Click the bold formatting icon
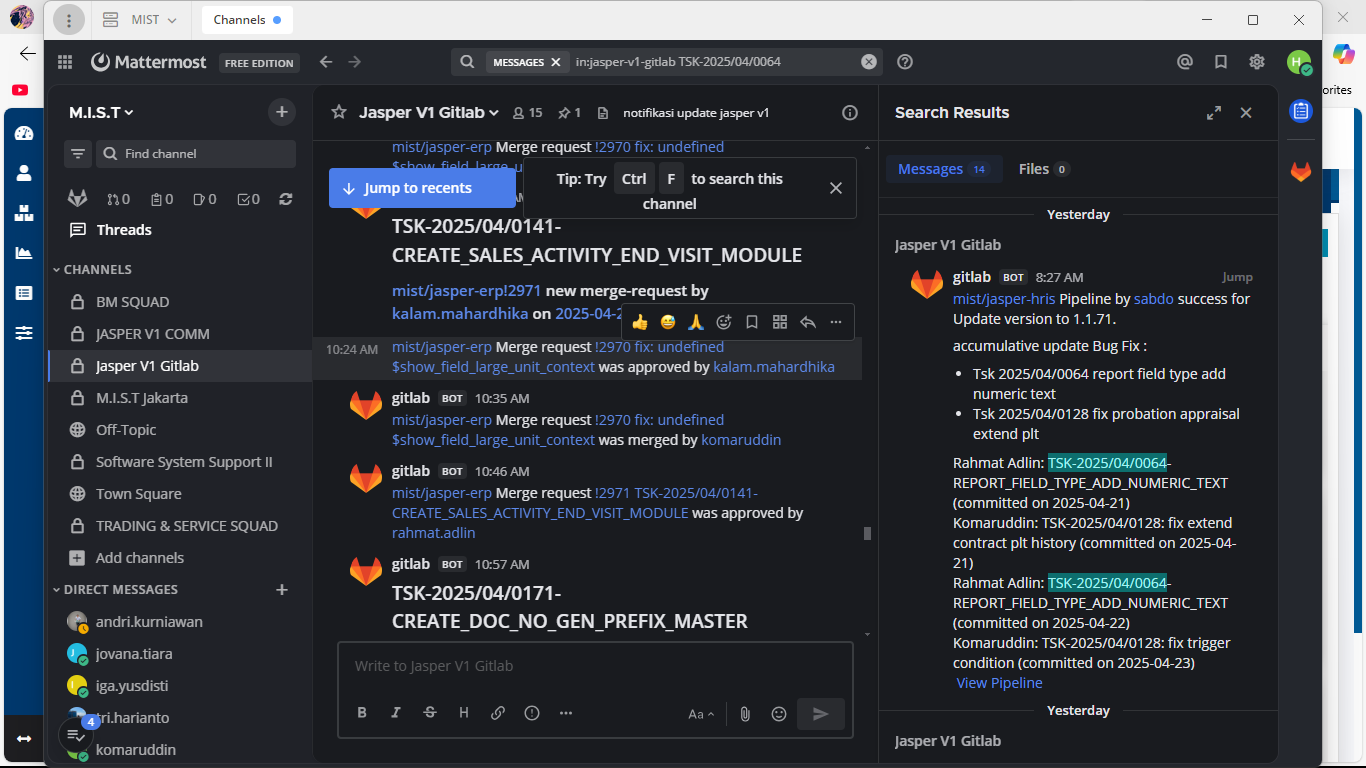Viewport: 1366px width, 768px height. click(x=362, y=713)
